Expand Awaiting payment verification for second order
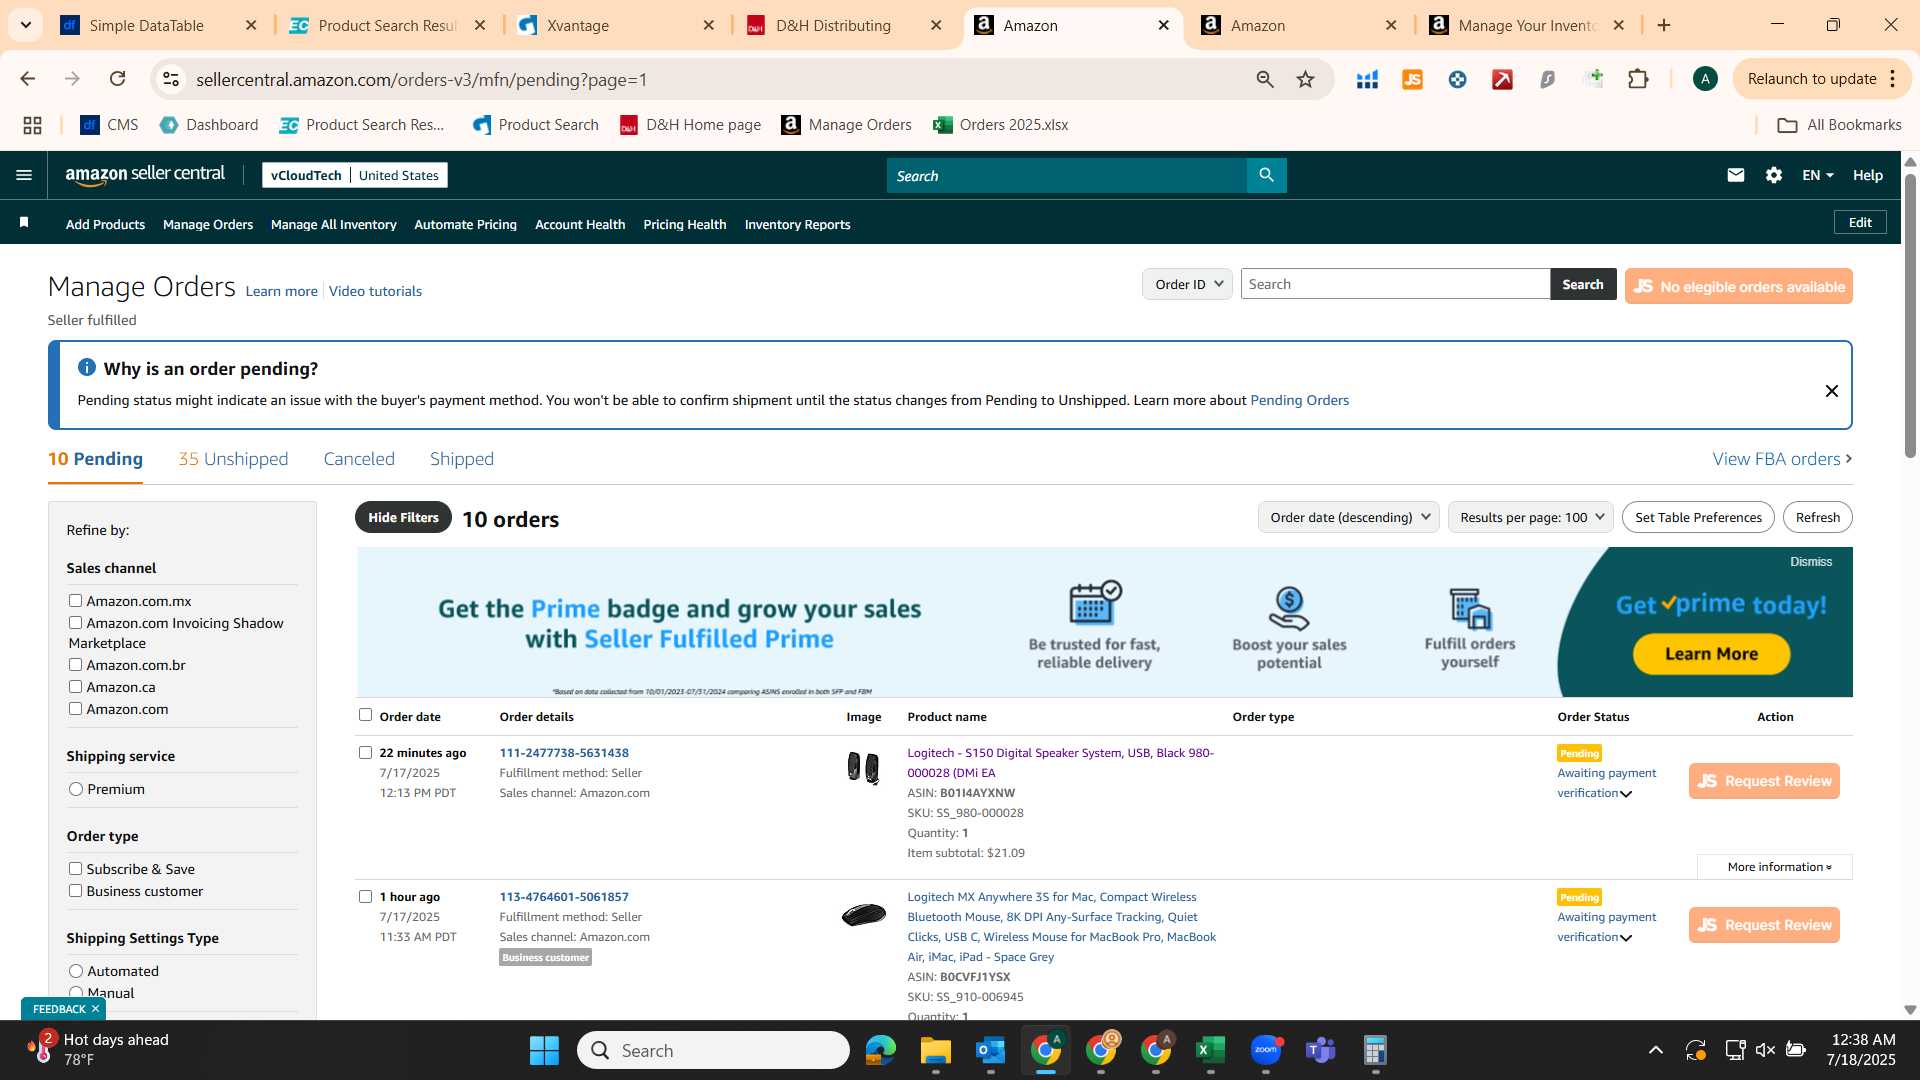1920x1080 pixels. pyautogui.click(x=1626, y=938)
